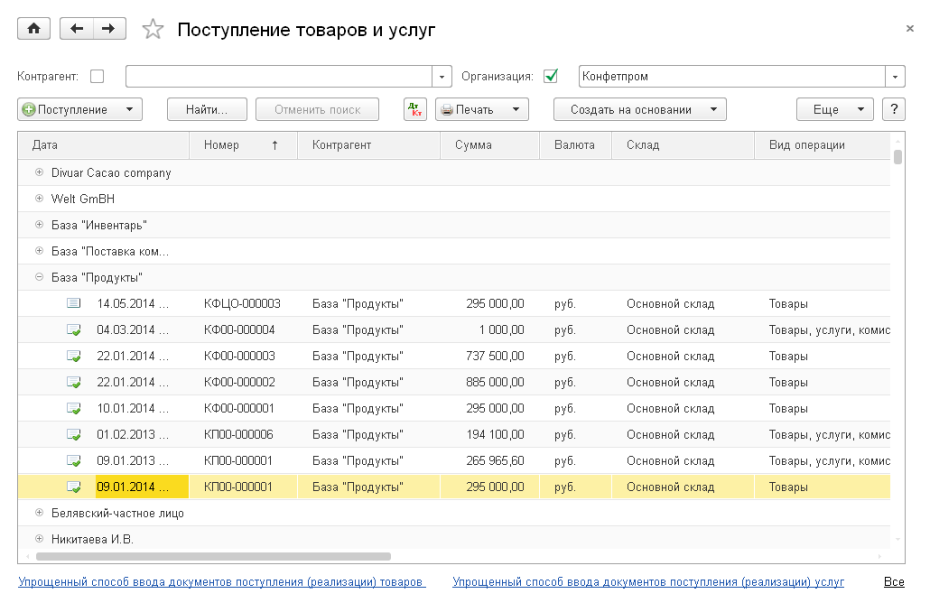Open the Еще menu
Viewport: 930px width, 603px height.
pos(835,110)
